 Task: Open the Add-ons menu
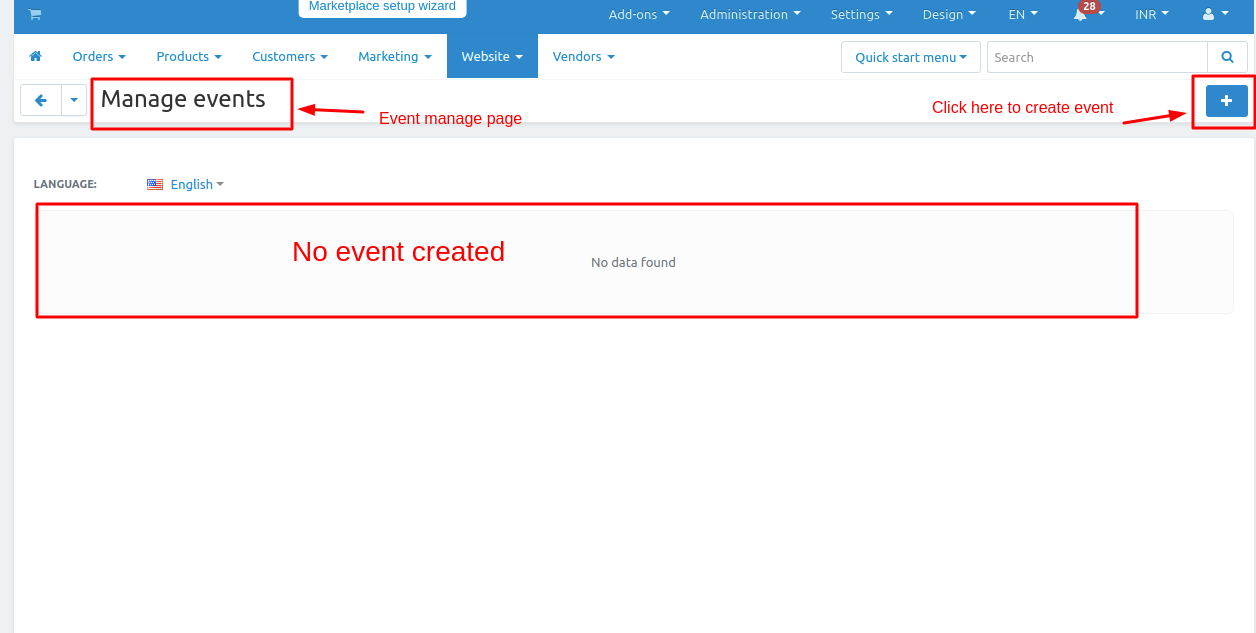click(x=639, y=14)
